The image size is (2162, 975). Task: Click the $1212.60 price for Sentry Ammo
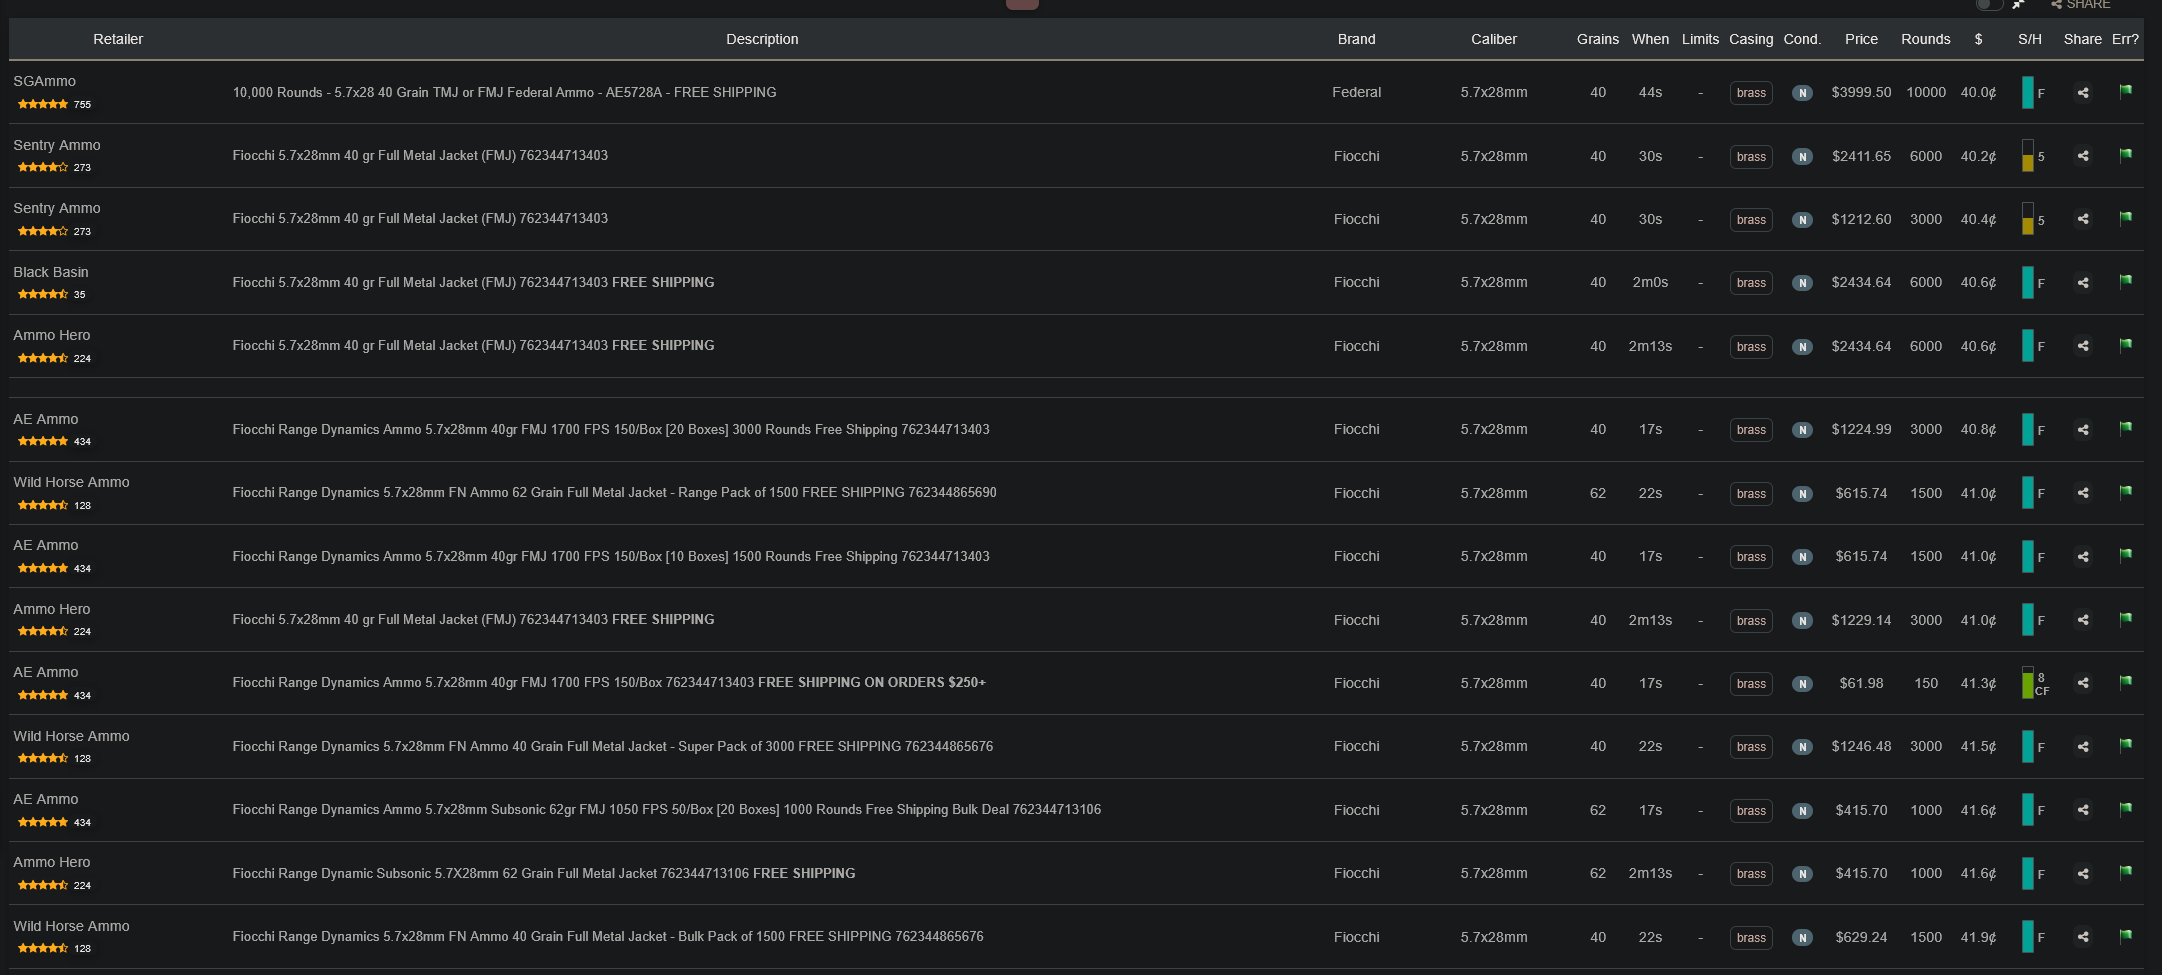click(1861, 219)
